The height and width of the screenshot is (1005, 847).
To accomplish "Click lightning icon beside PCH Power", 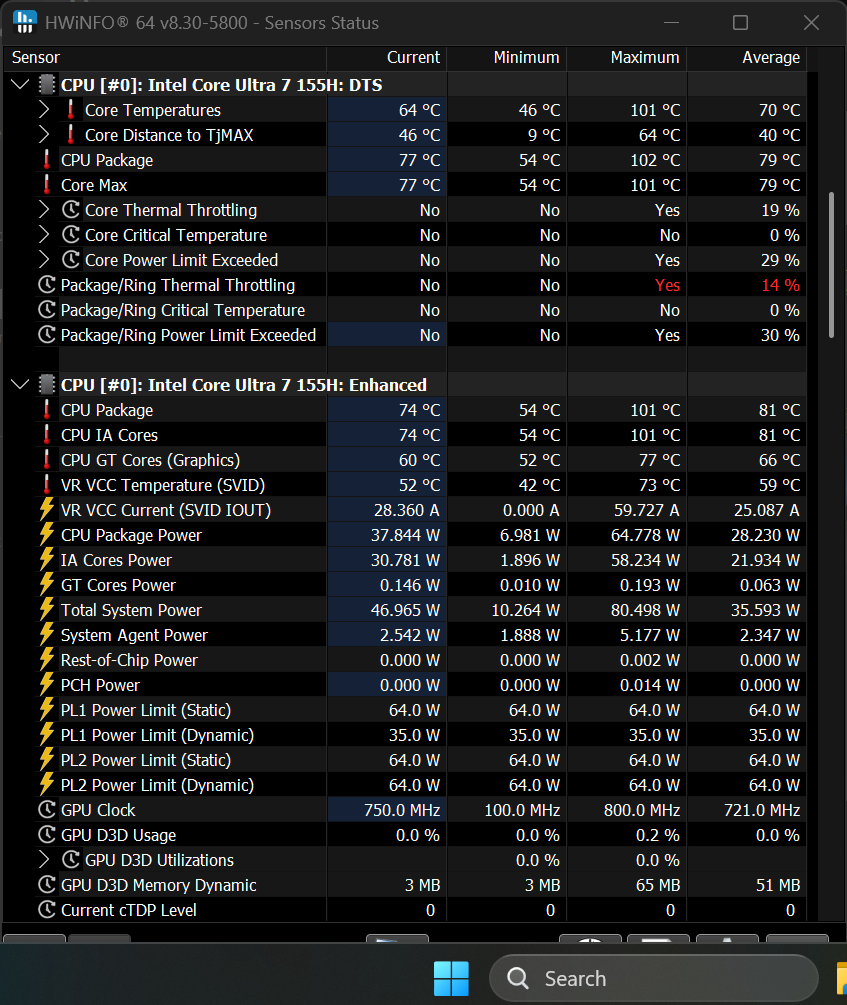I will click(x=47, y=685).
